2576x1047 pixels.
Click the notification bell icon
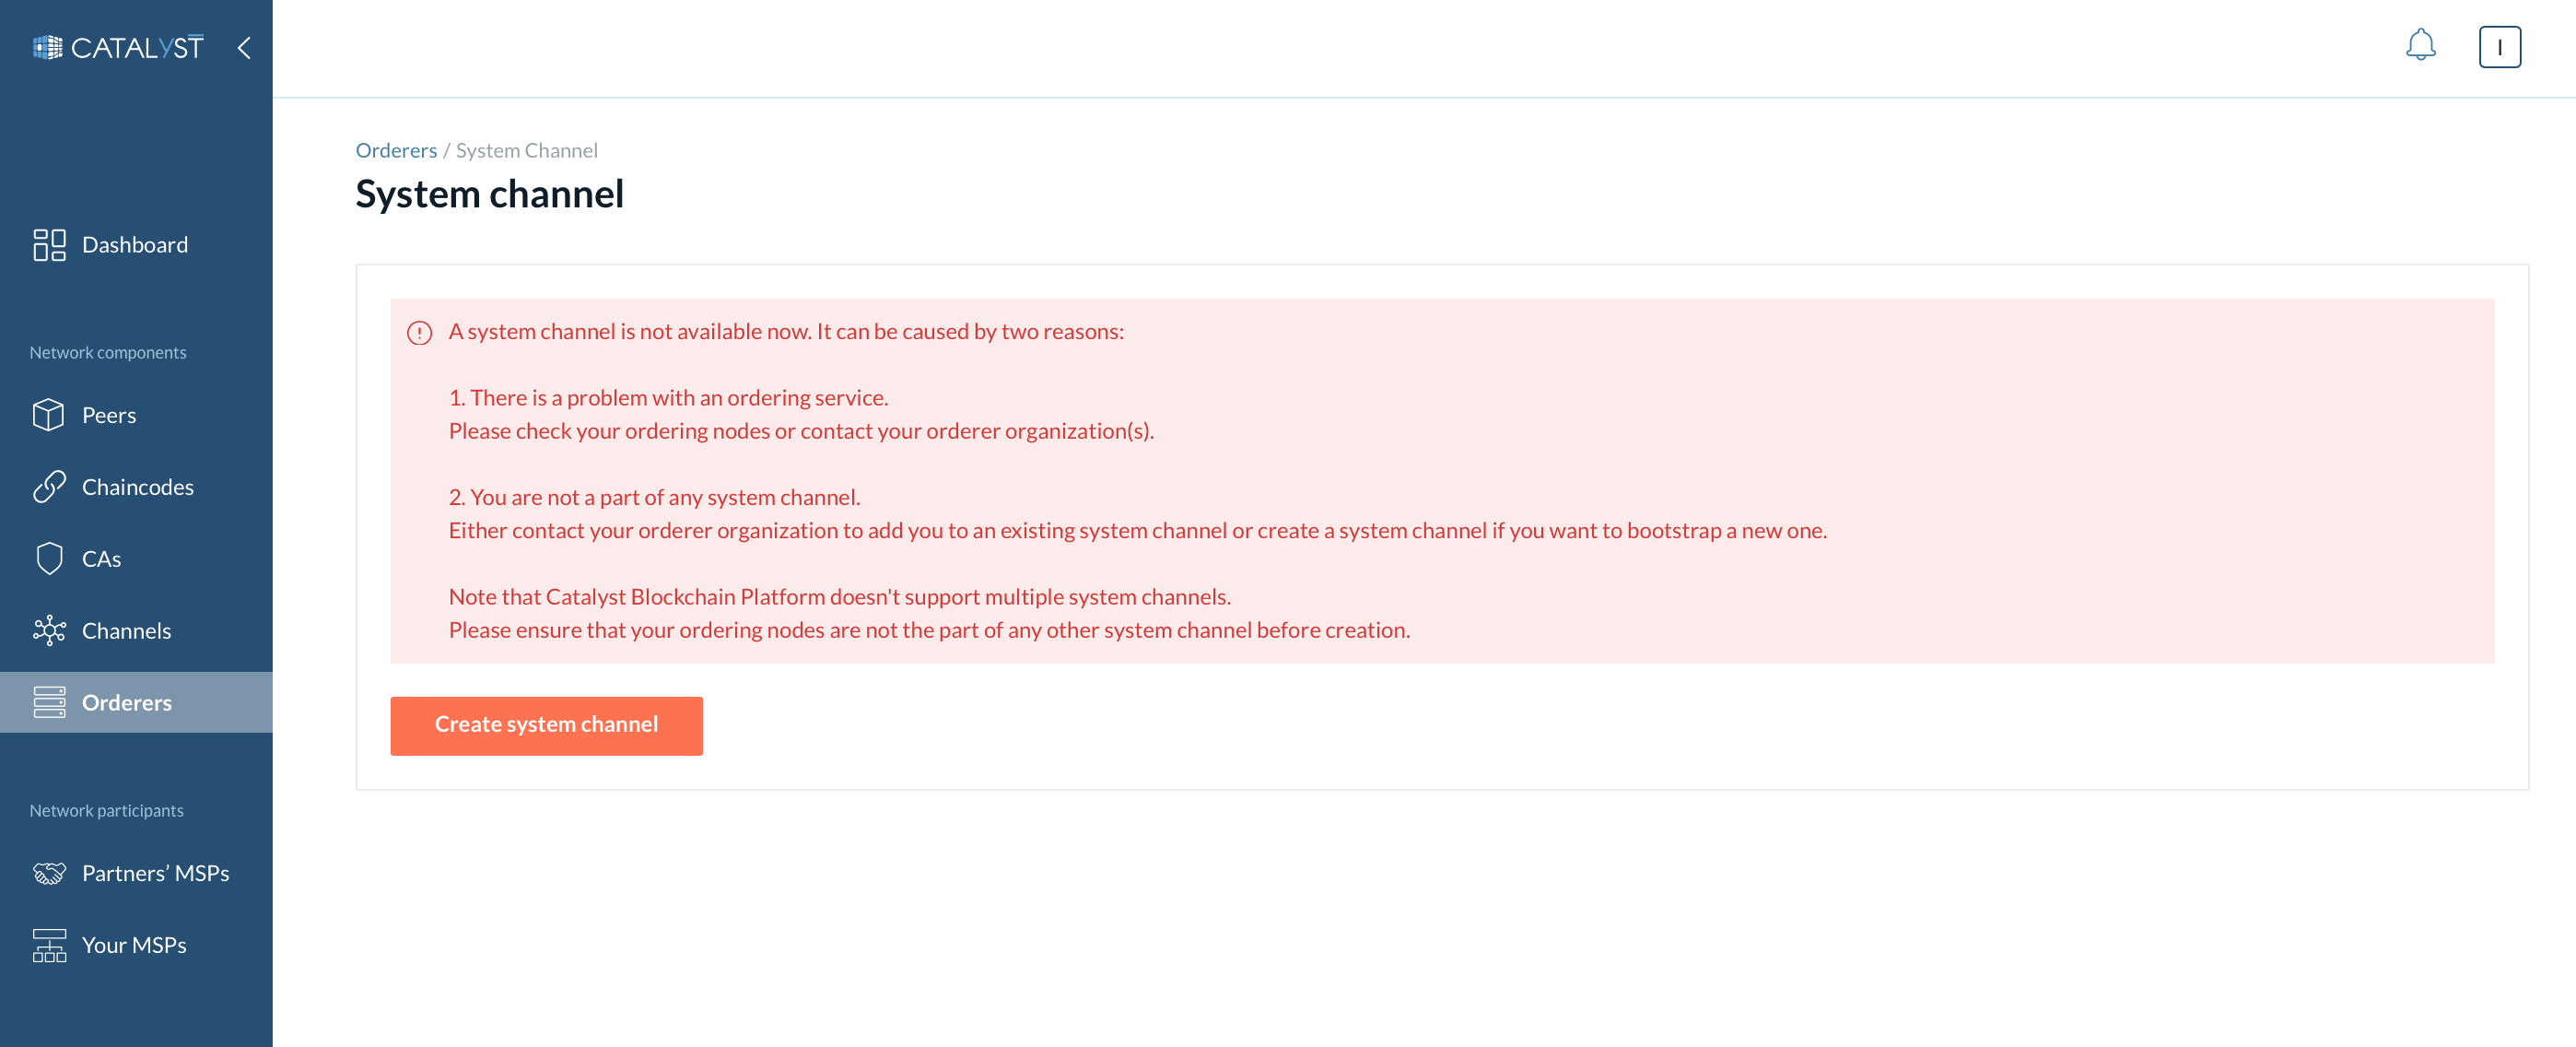(x=2420, y=46)
